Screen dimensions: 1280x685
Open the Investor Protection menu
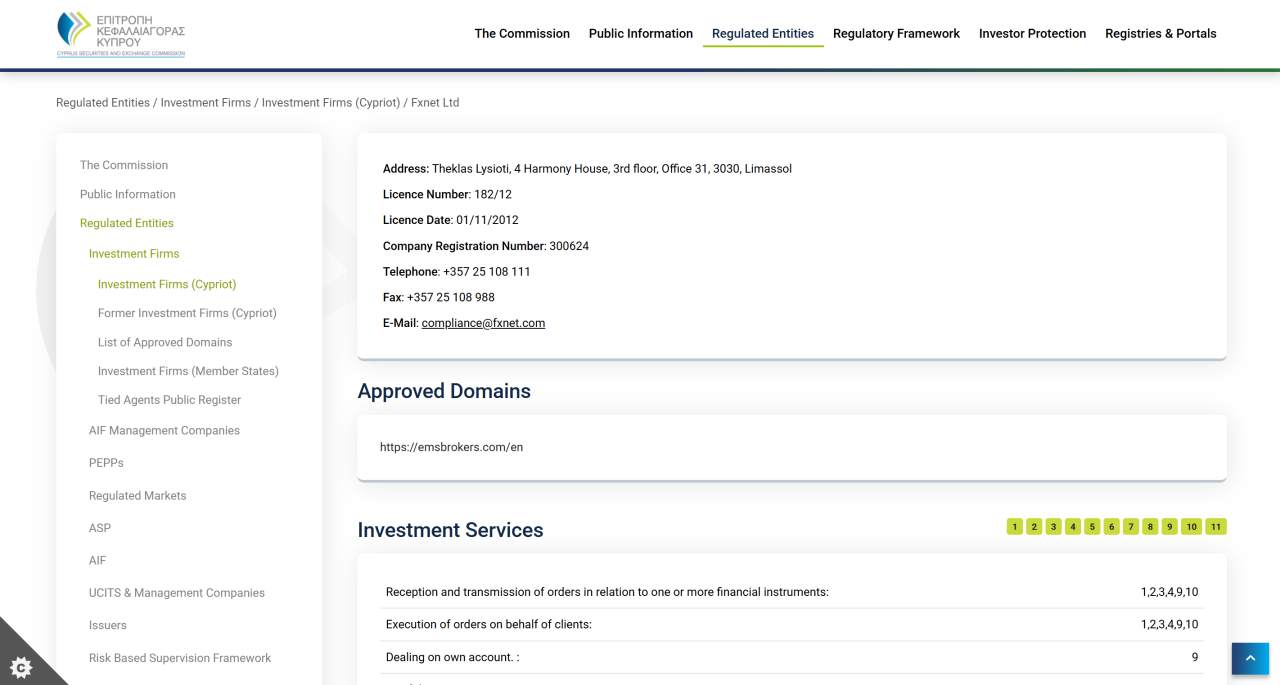1032,33
